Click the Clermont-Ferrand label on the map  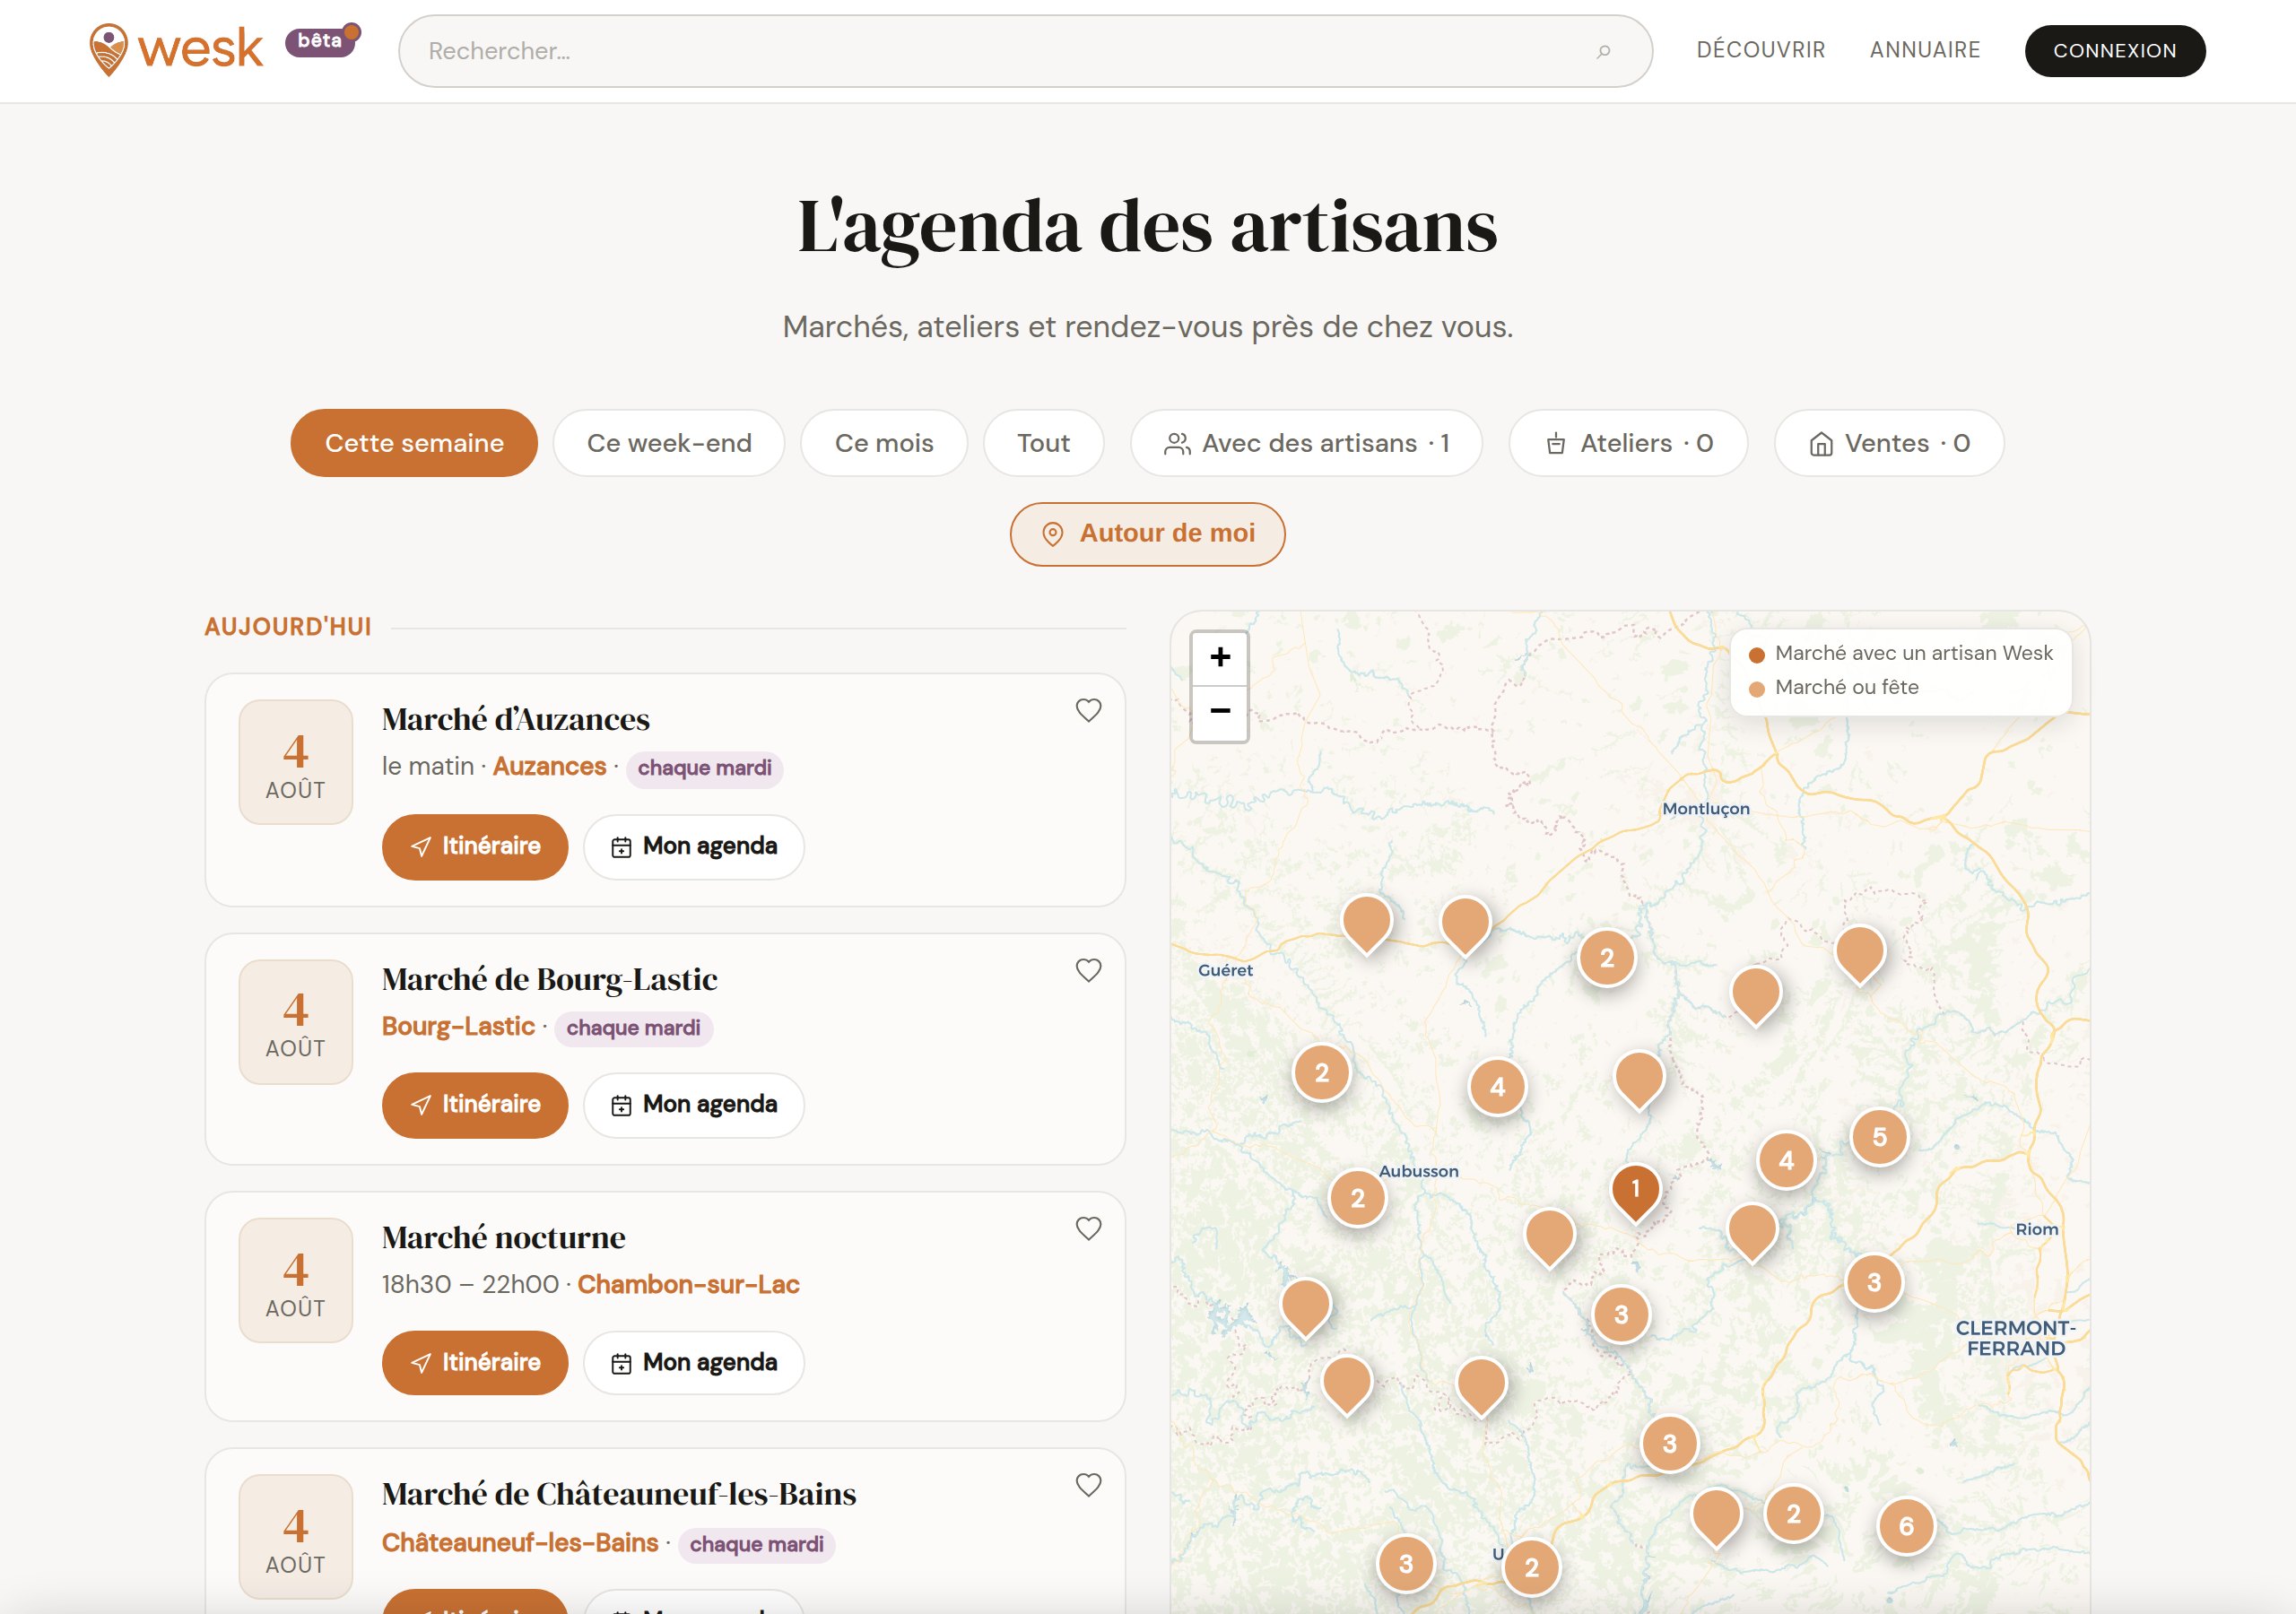point(2015,1338)
